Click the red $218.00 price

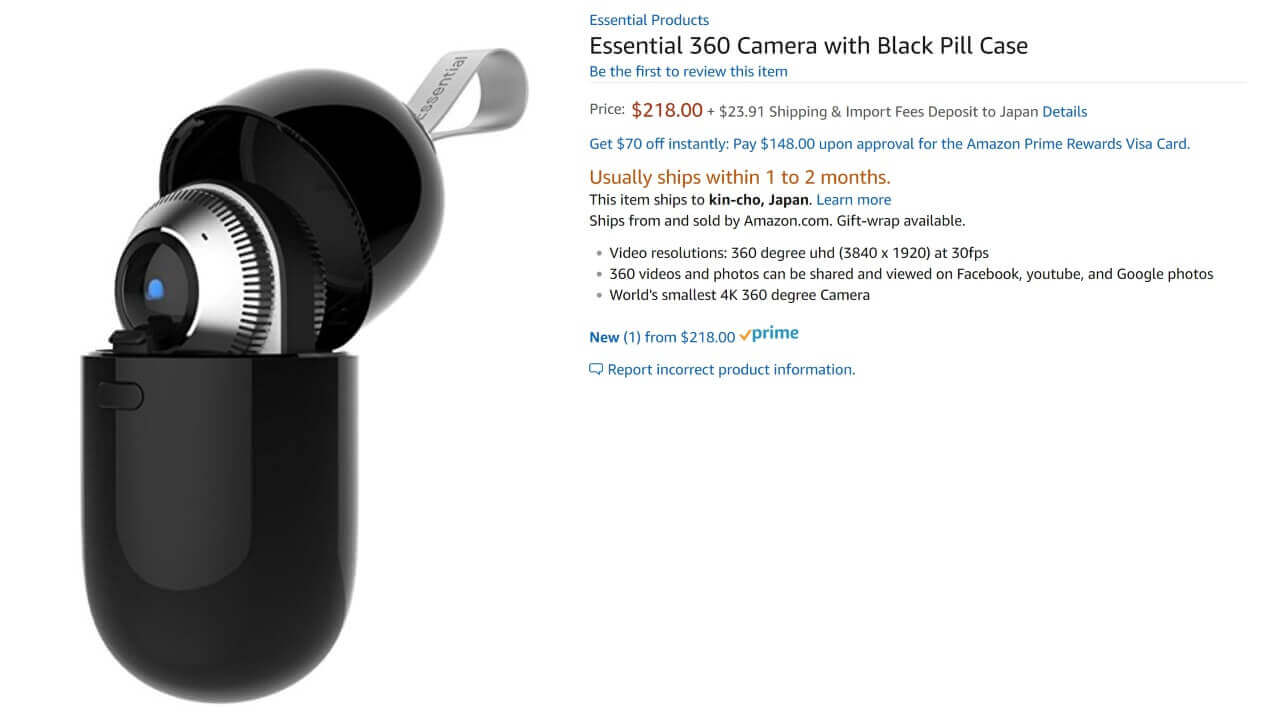pyautogui.click(x=667, y=110)
